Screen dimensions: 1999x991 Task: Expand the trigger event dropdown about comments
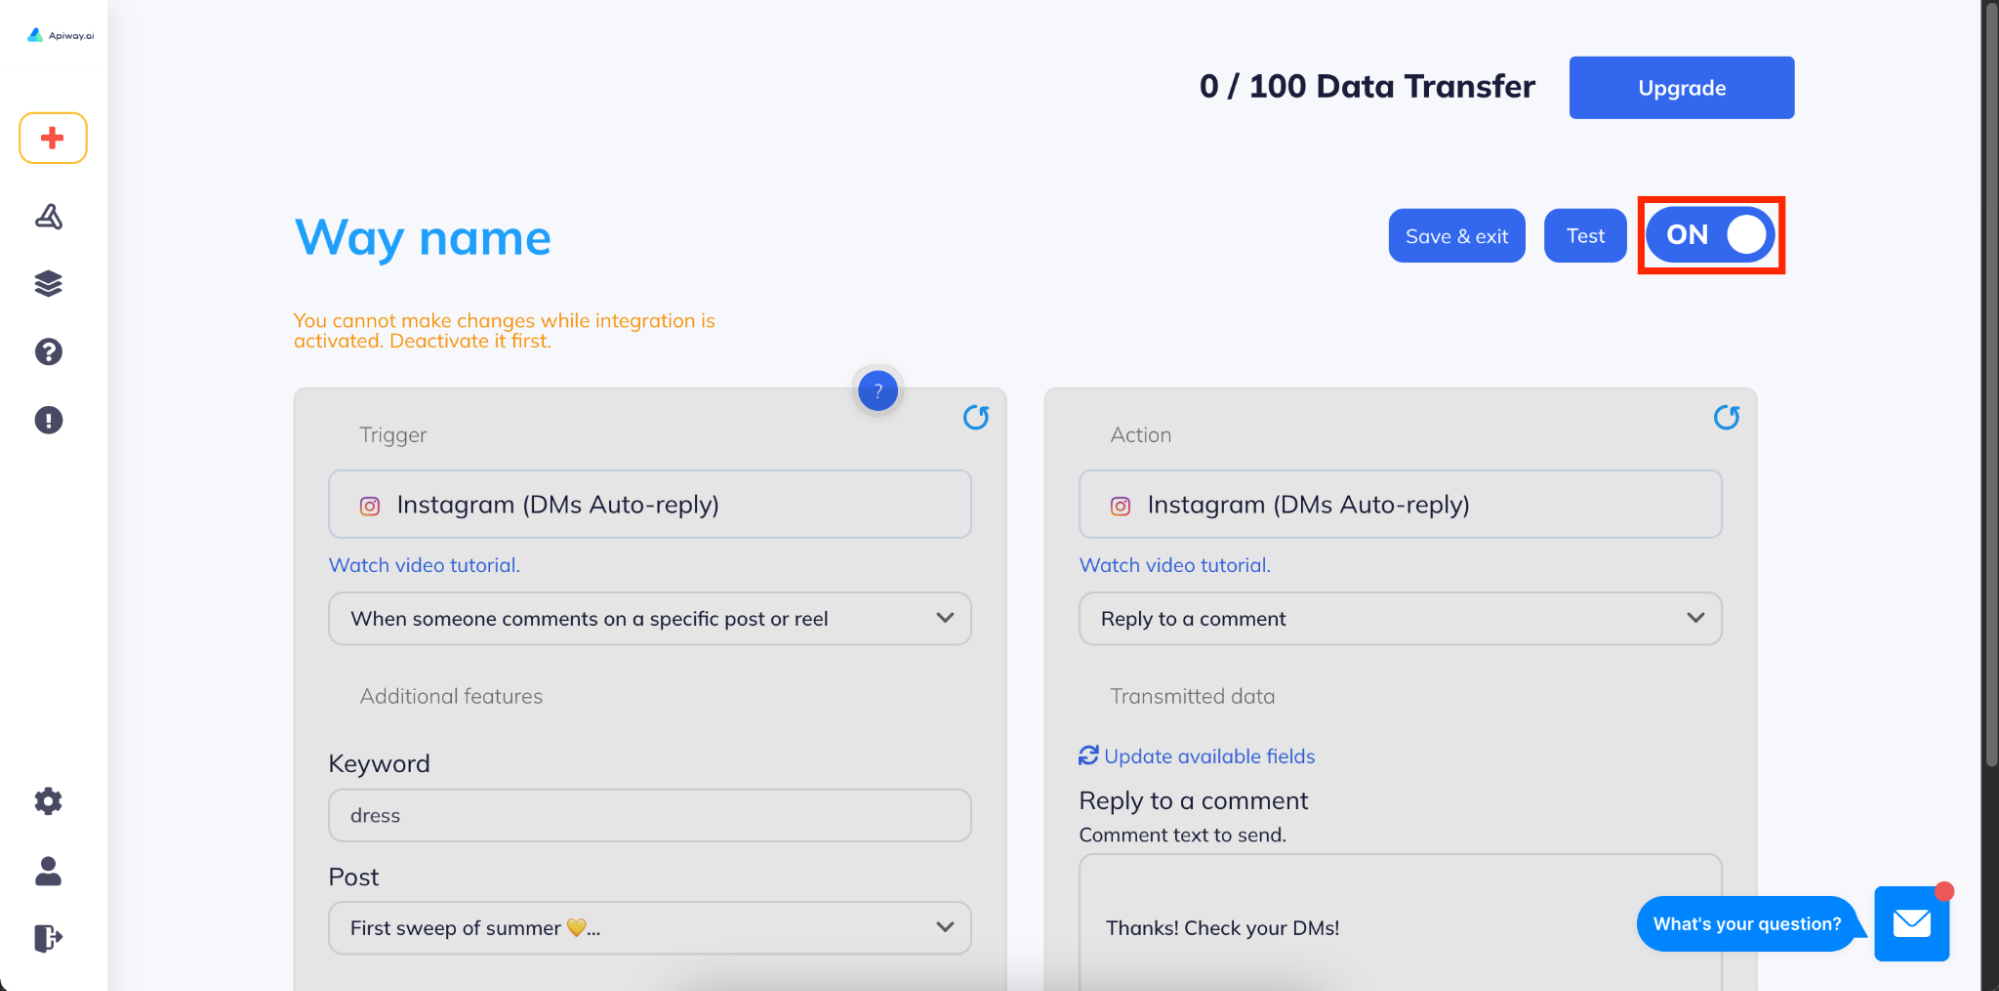point(650,619)
